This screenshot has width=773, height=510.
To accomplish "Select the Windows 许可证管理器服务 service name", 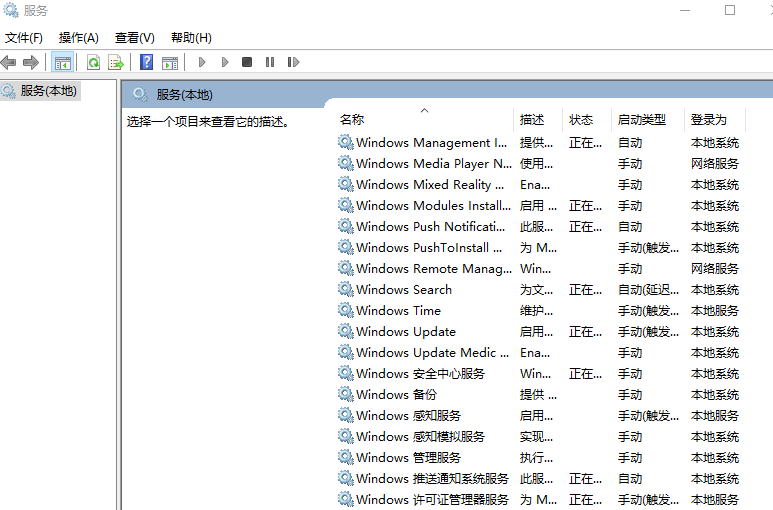I will pyautogui.click(x=432, y=500).
